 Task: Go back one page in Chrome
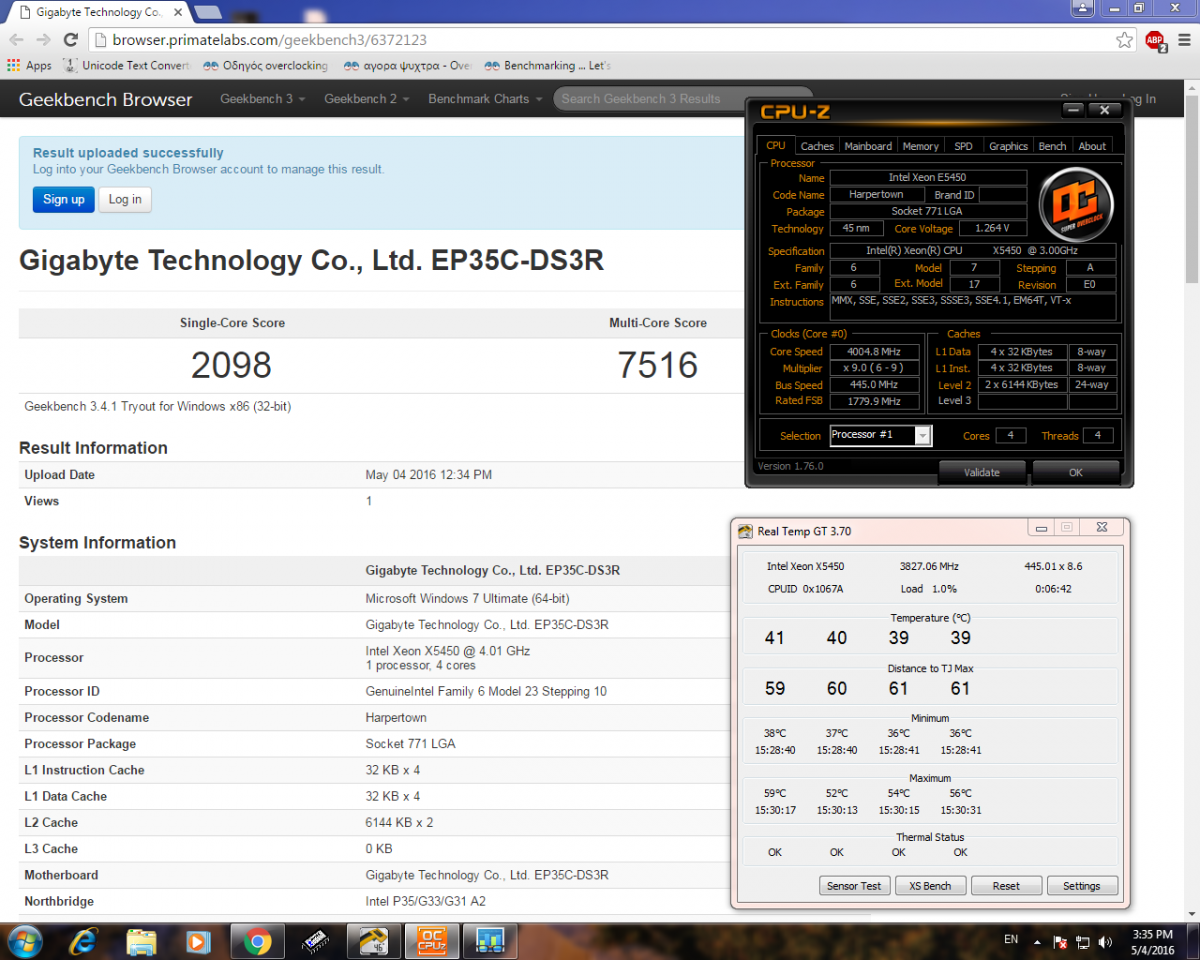16,40
